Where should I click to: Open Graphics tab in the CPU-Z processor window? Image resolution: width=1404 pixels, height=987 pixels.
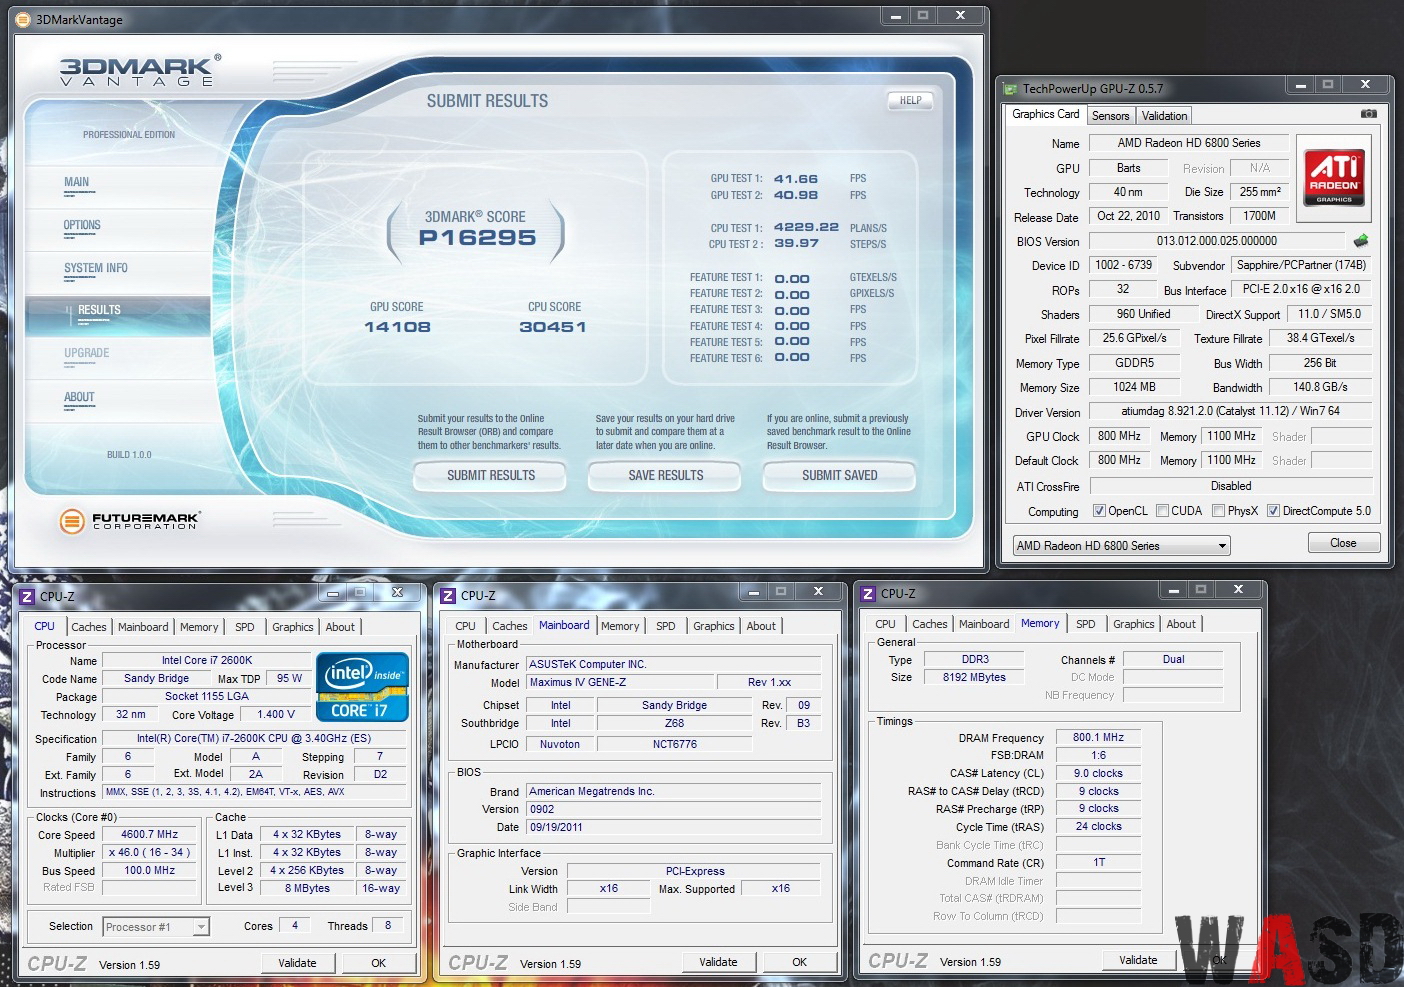tap(292, 627)
